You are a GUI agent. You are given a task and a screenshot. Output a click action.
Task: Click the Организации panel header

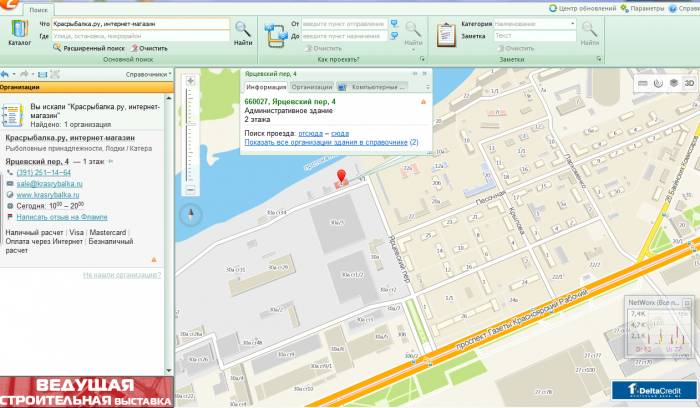86,87
